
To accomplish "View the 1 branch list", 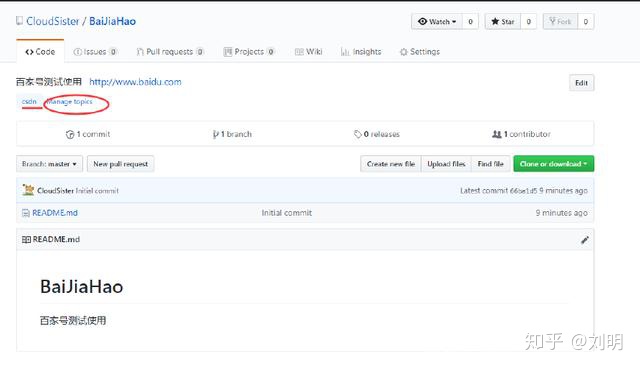I will click(232, 134).
